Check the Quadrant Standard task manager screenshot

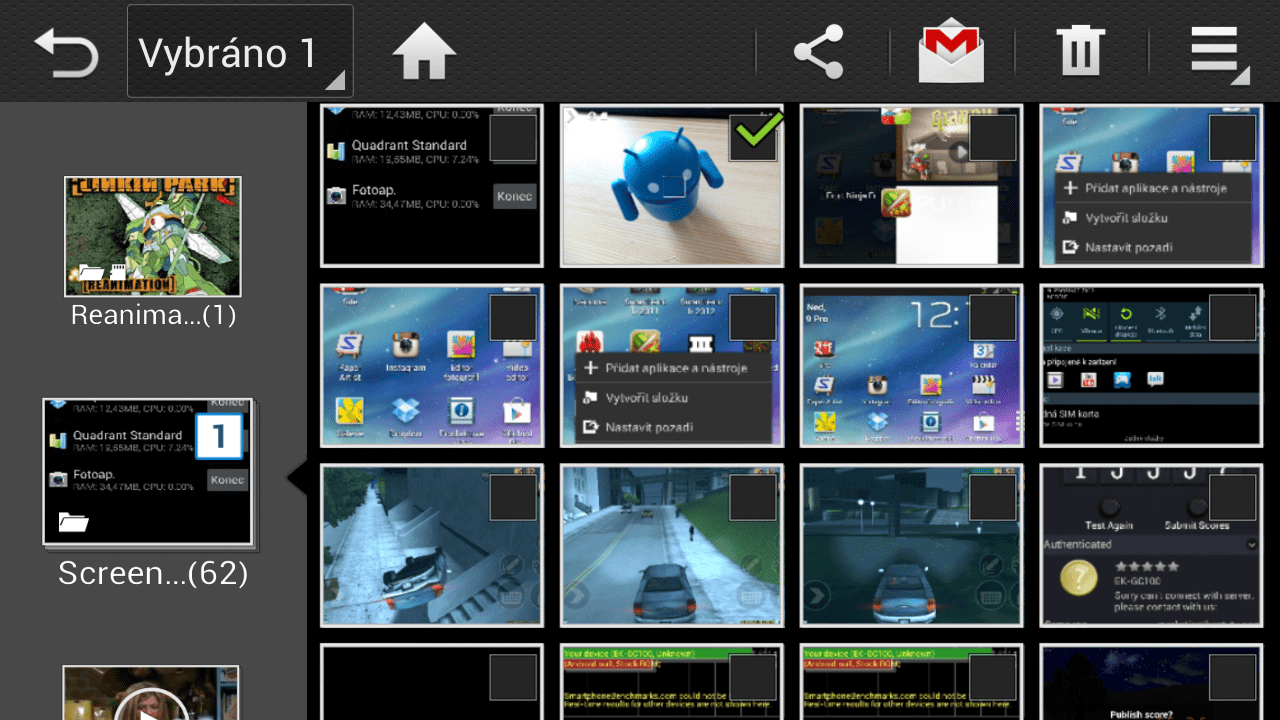point(513,137)
